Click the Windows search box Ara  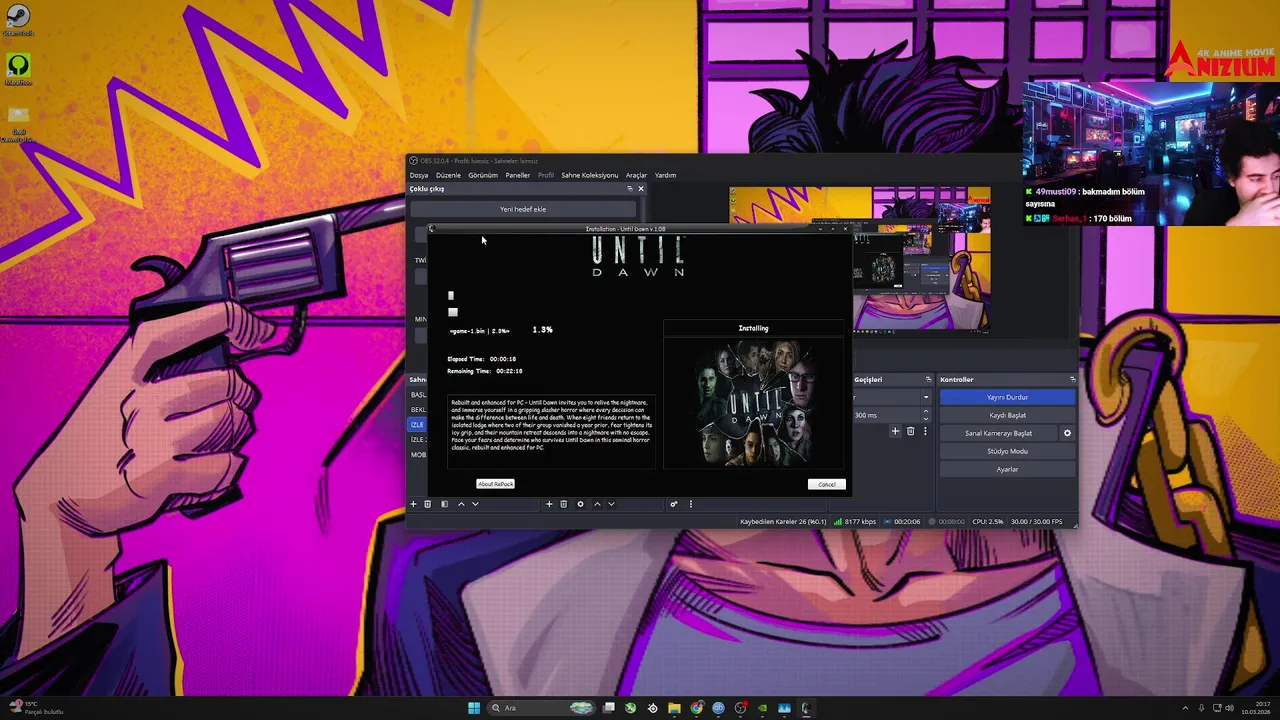541,708
